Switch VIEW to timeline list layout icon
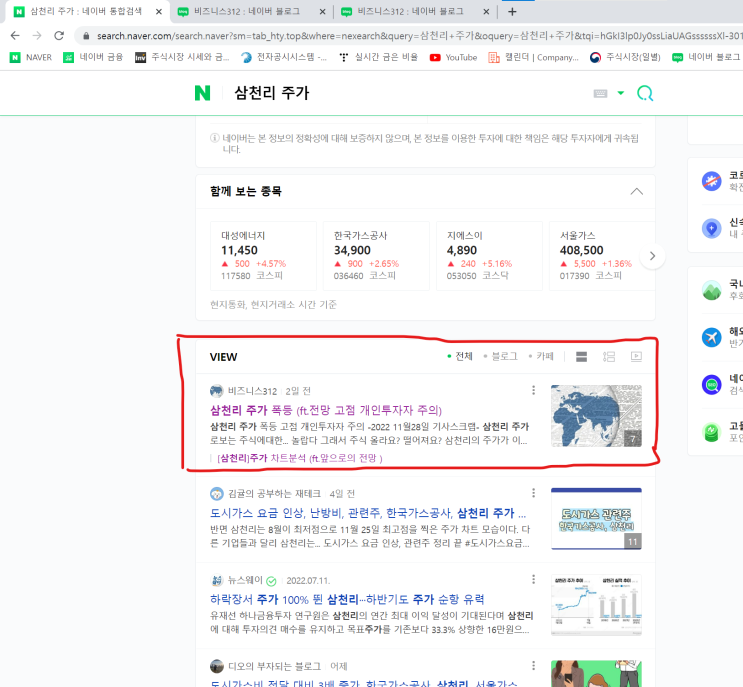Viewport: 743px width, 687px height. tap(609, 356)
